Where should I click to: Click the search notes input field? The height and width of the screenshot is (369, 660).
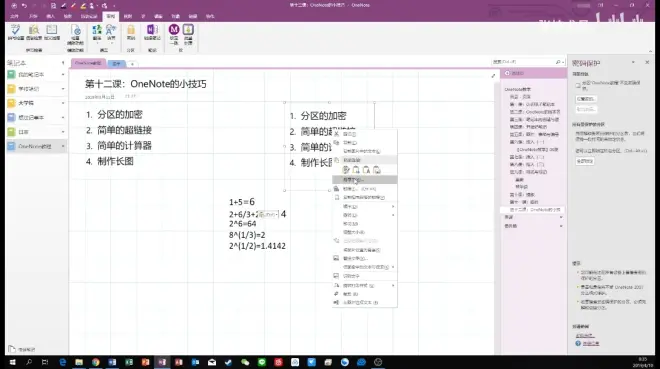(522, 62)
